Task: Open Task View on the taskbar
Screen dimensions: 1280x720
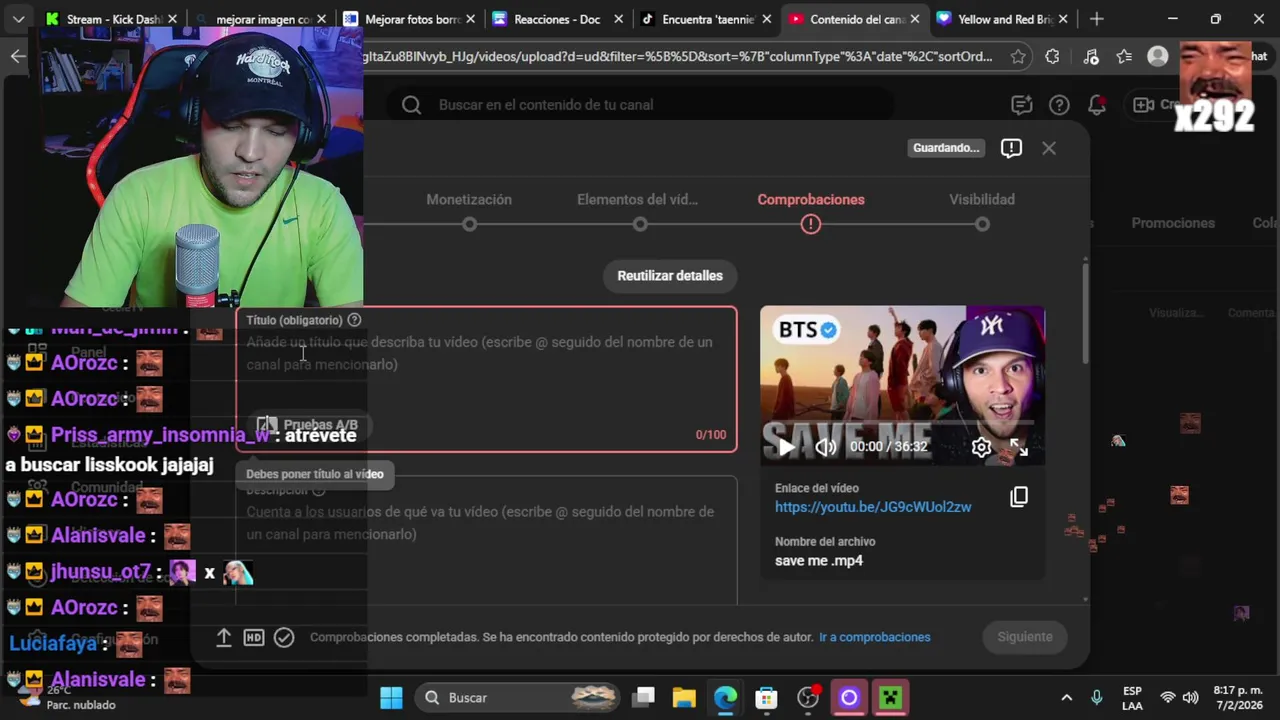Action: [644, 697]
